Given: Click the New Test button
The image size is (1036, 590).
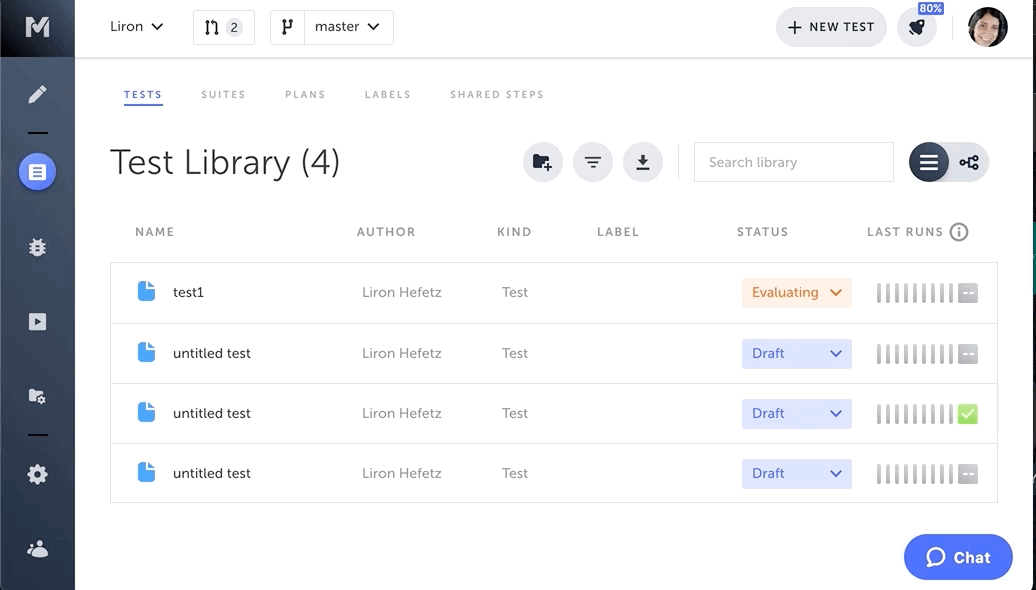Looking at the screenshot, I should click(831, 27).
